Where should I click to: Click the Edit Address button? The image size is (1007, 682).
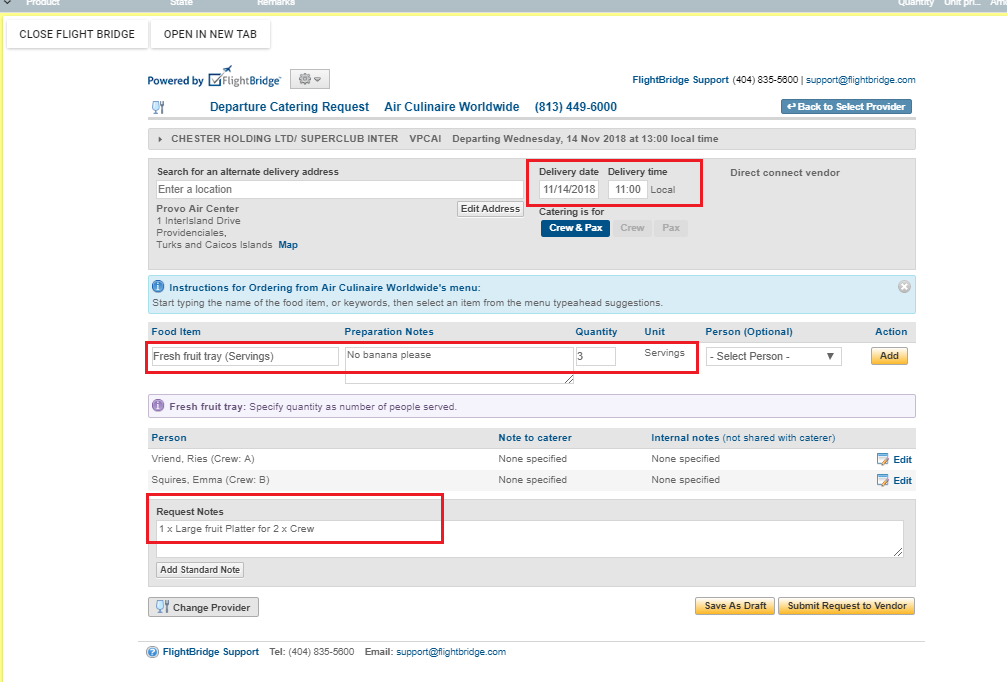coord(490,209)
